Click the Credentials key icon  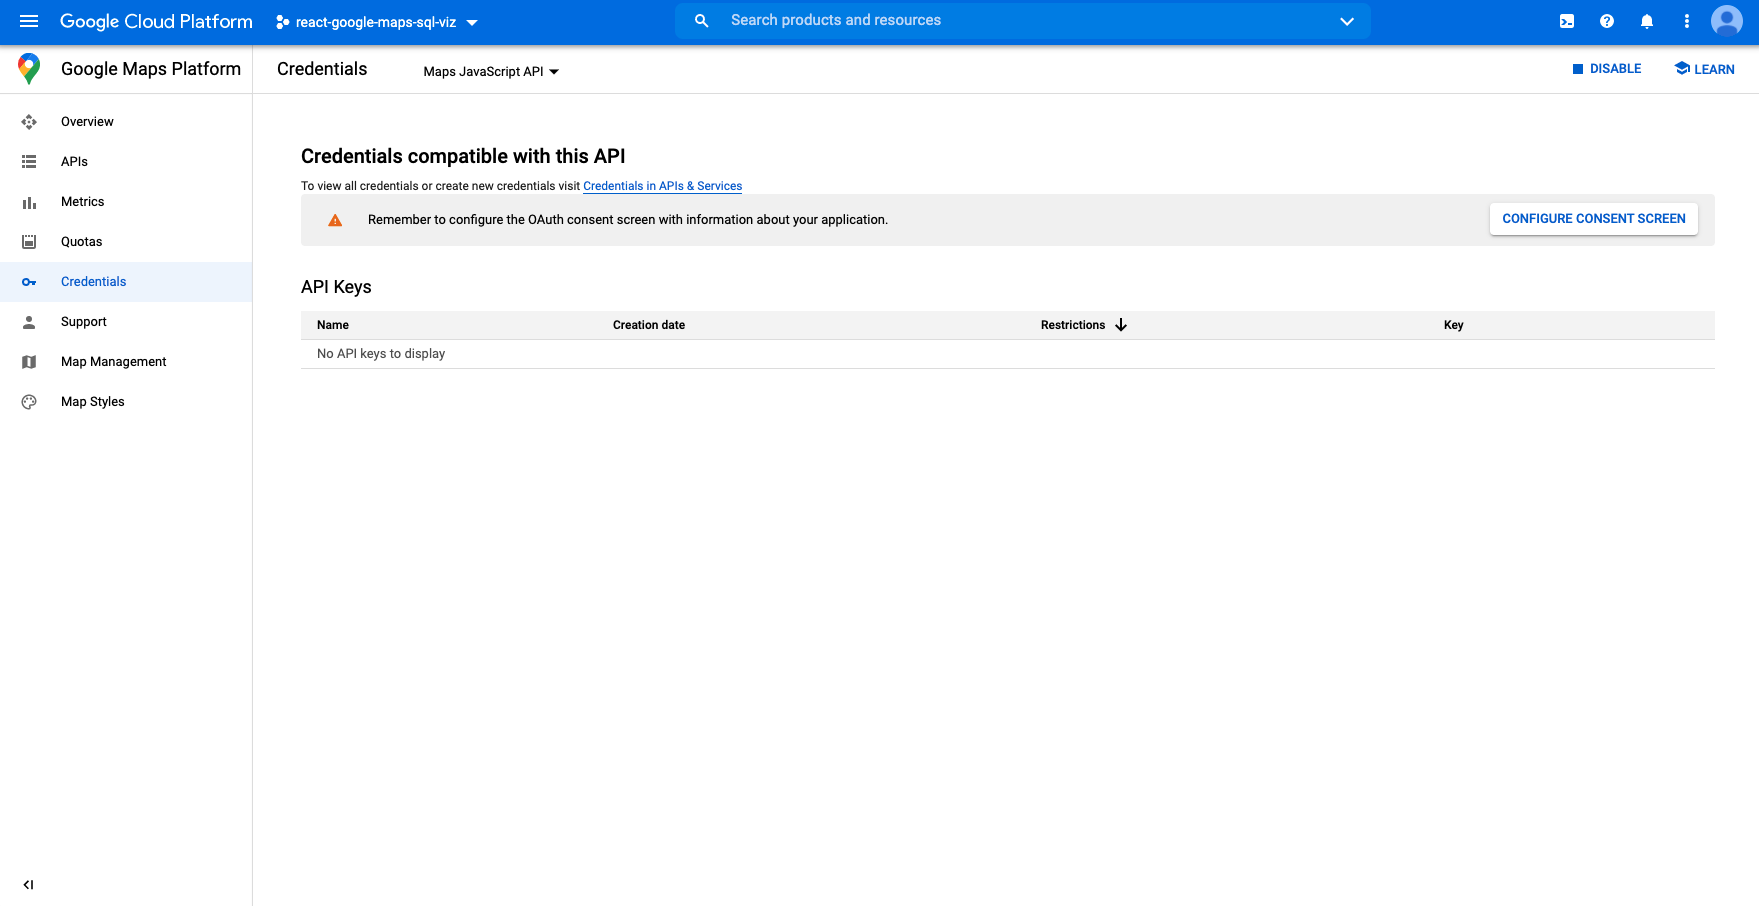pyautogui.click(x=29, y=282)
